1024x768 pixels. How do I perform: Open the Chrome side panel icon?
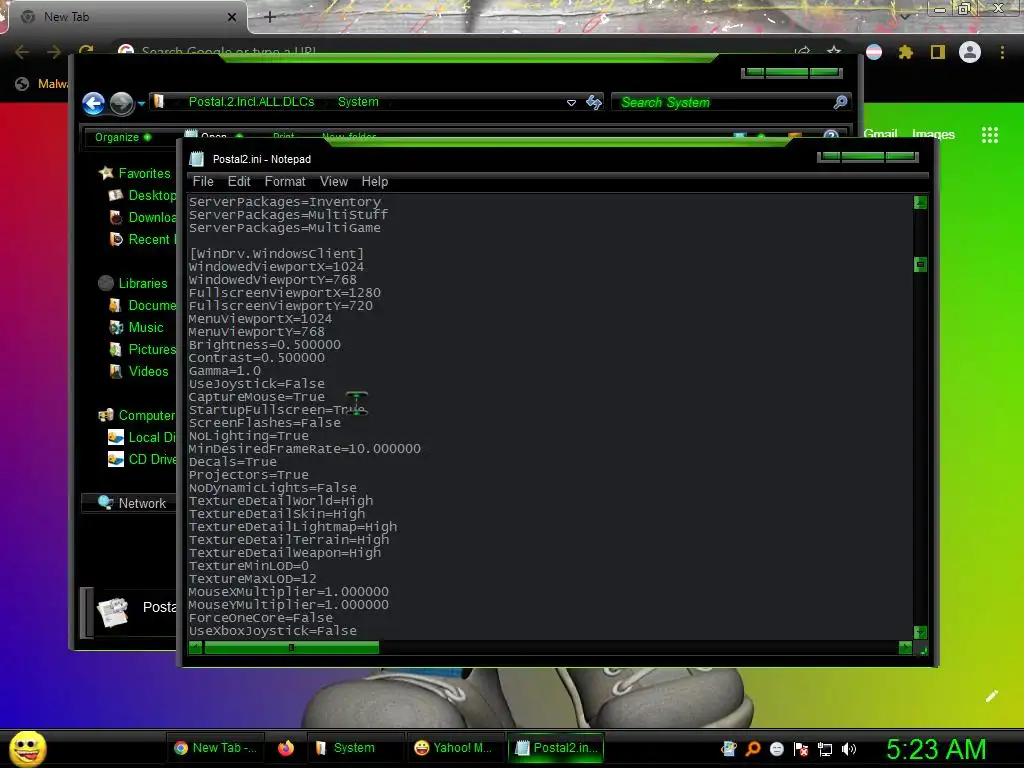938,52
